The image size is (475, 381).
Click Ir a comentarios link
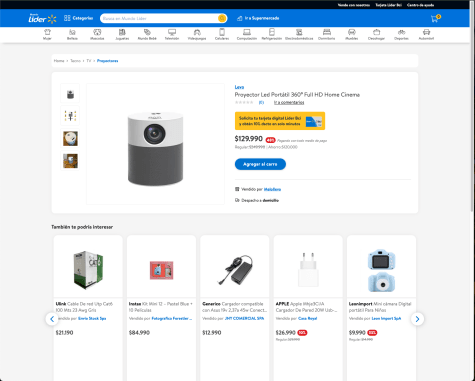[x=289, y=102]
